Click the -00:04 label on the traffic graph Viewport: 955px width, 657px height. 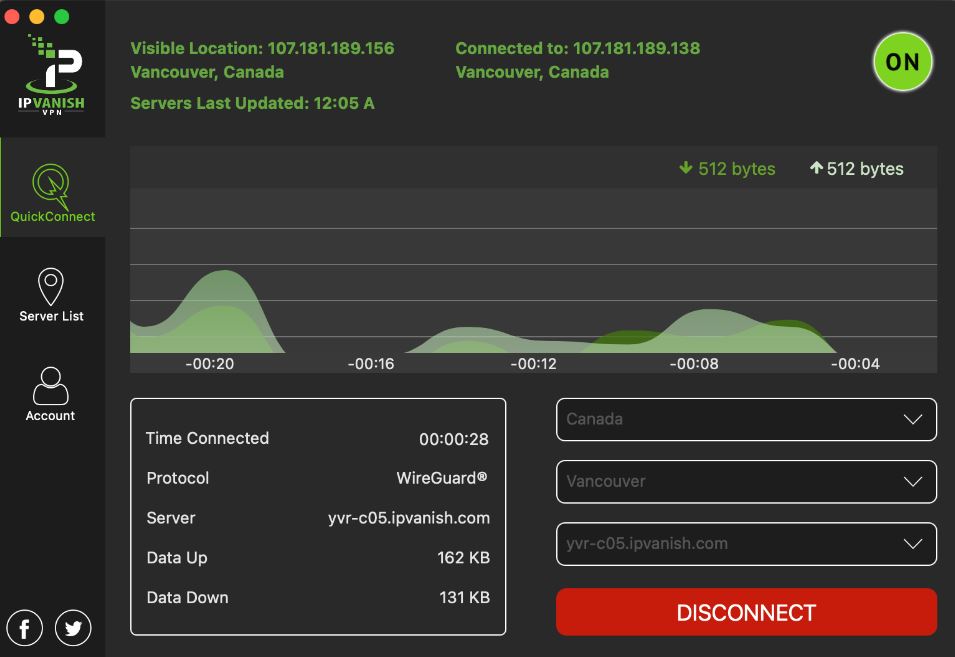855,364
